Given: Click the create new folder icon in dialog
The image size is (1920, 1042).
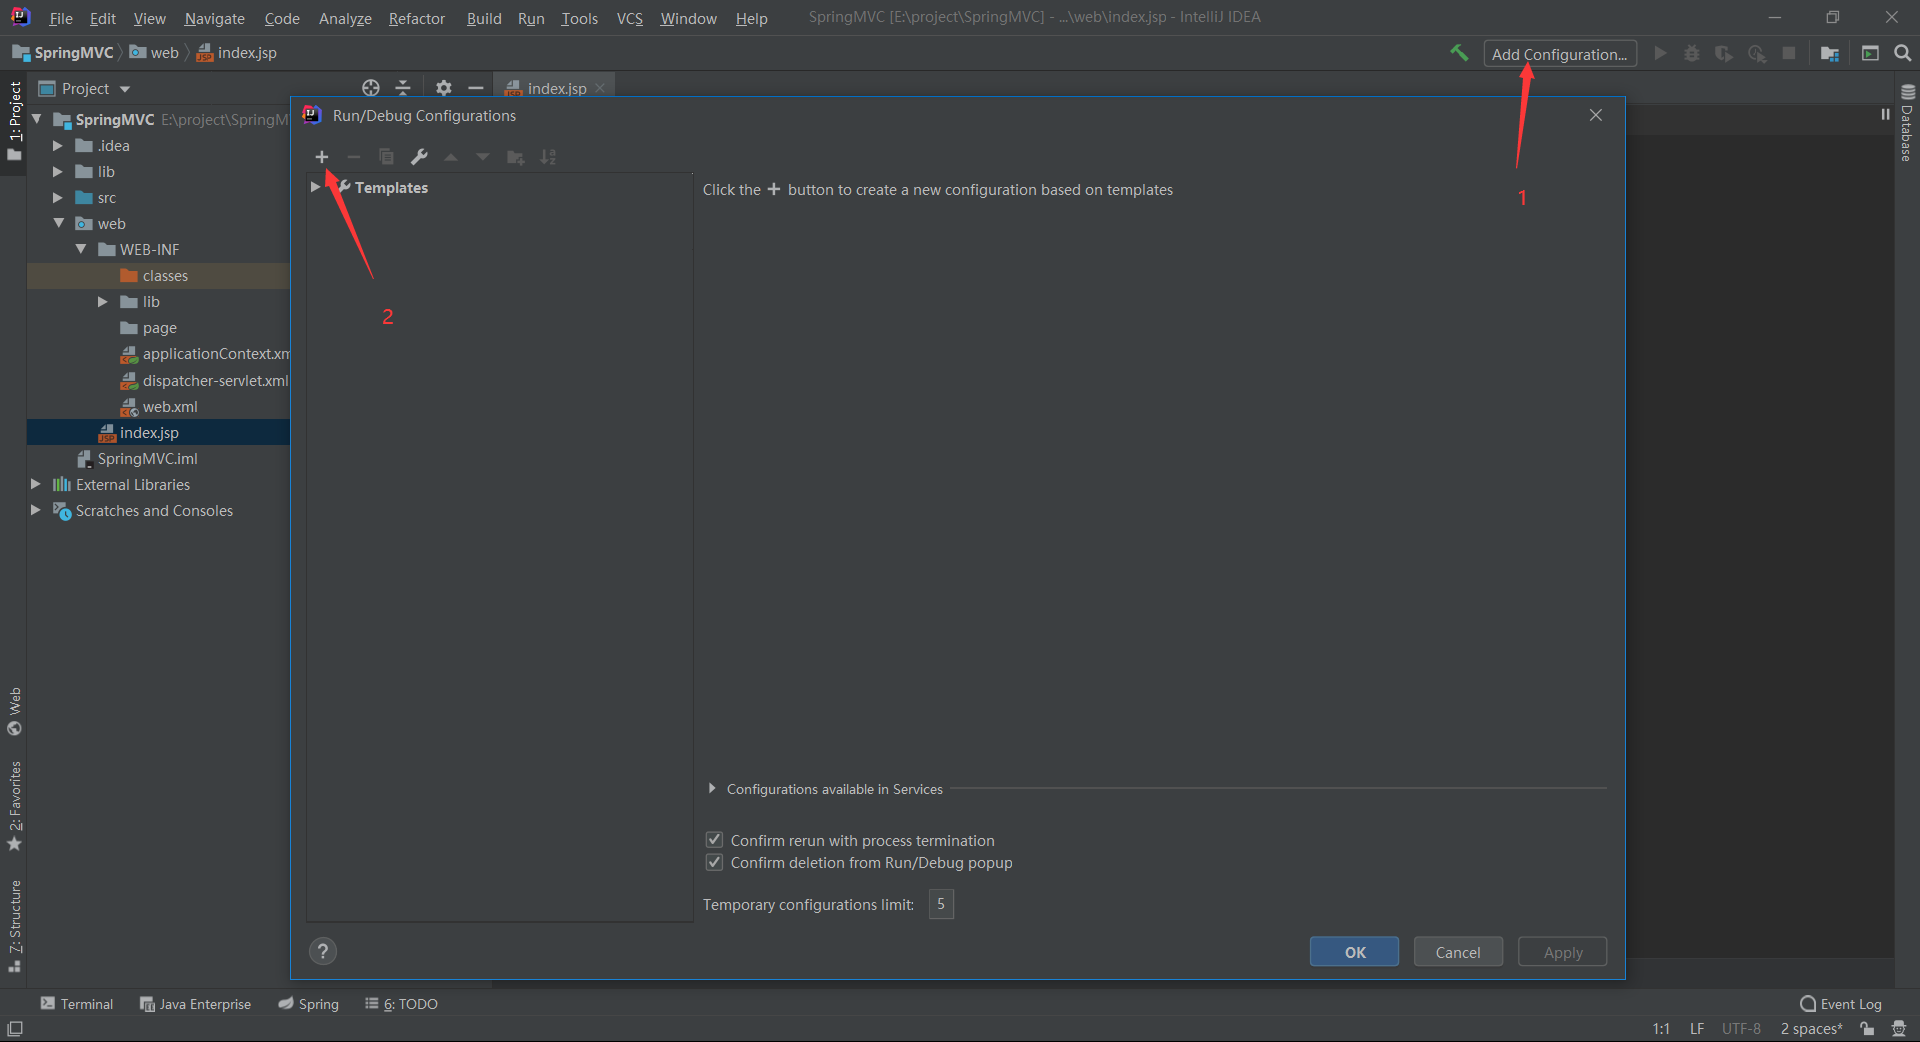Looking at the screenshot, I should tap(516, 157).
